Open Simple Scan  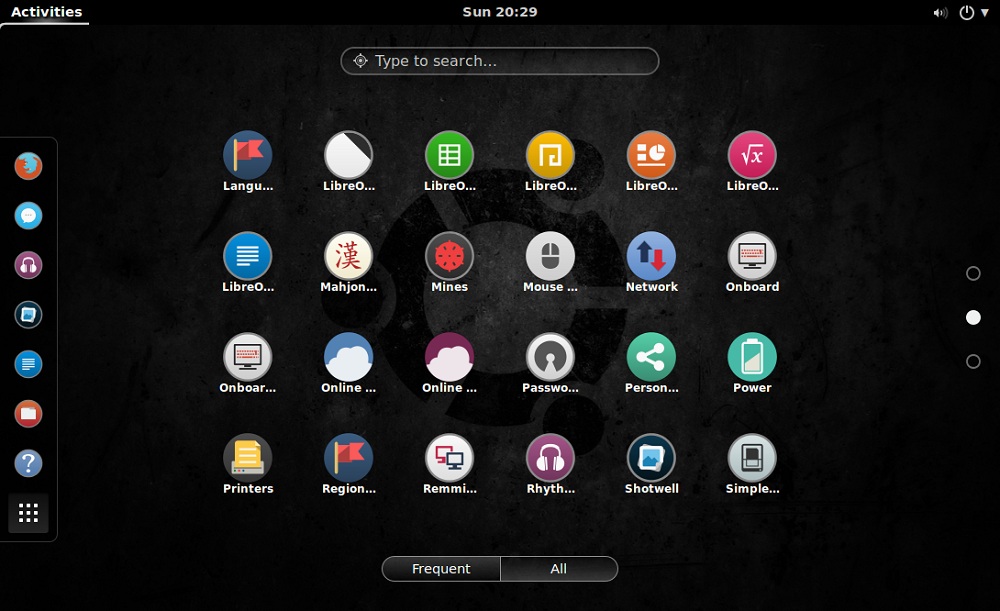(751, 458)
